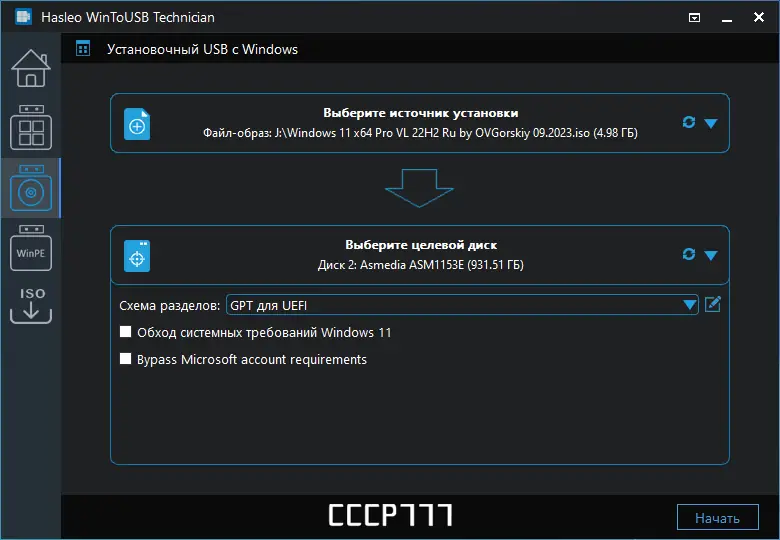This screenshot has width=780, height=540.
Task: Select the Windows installation USB sidebar icon
Action: coord(31,188)
